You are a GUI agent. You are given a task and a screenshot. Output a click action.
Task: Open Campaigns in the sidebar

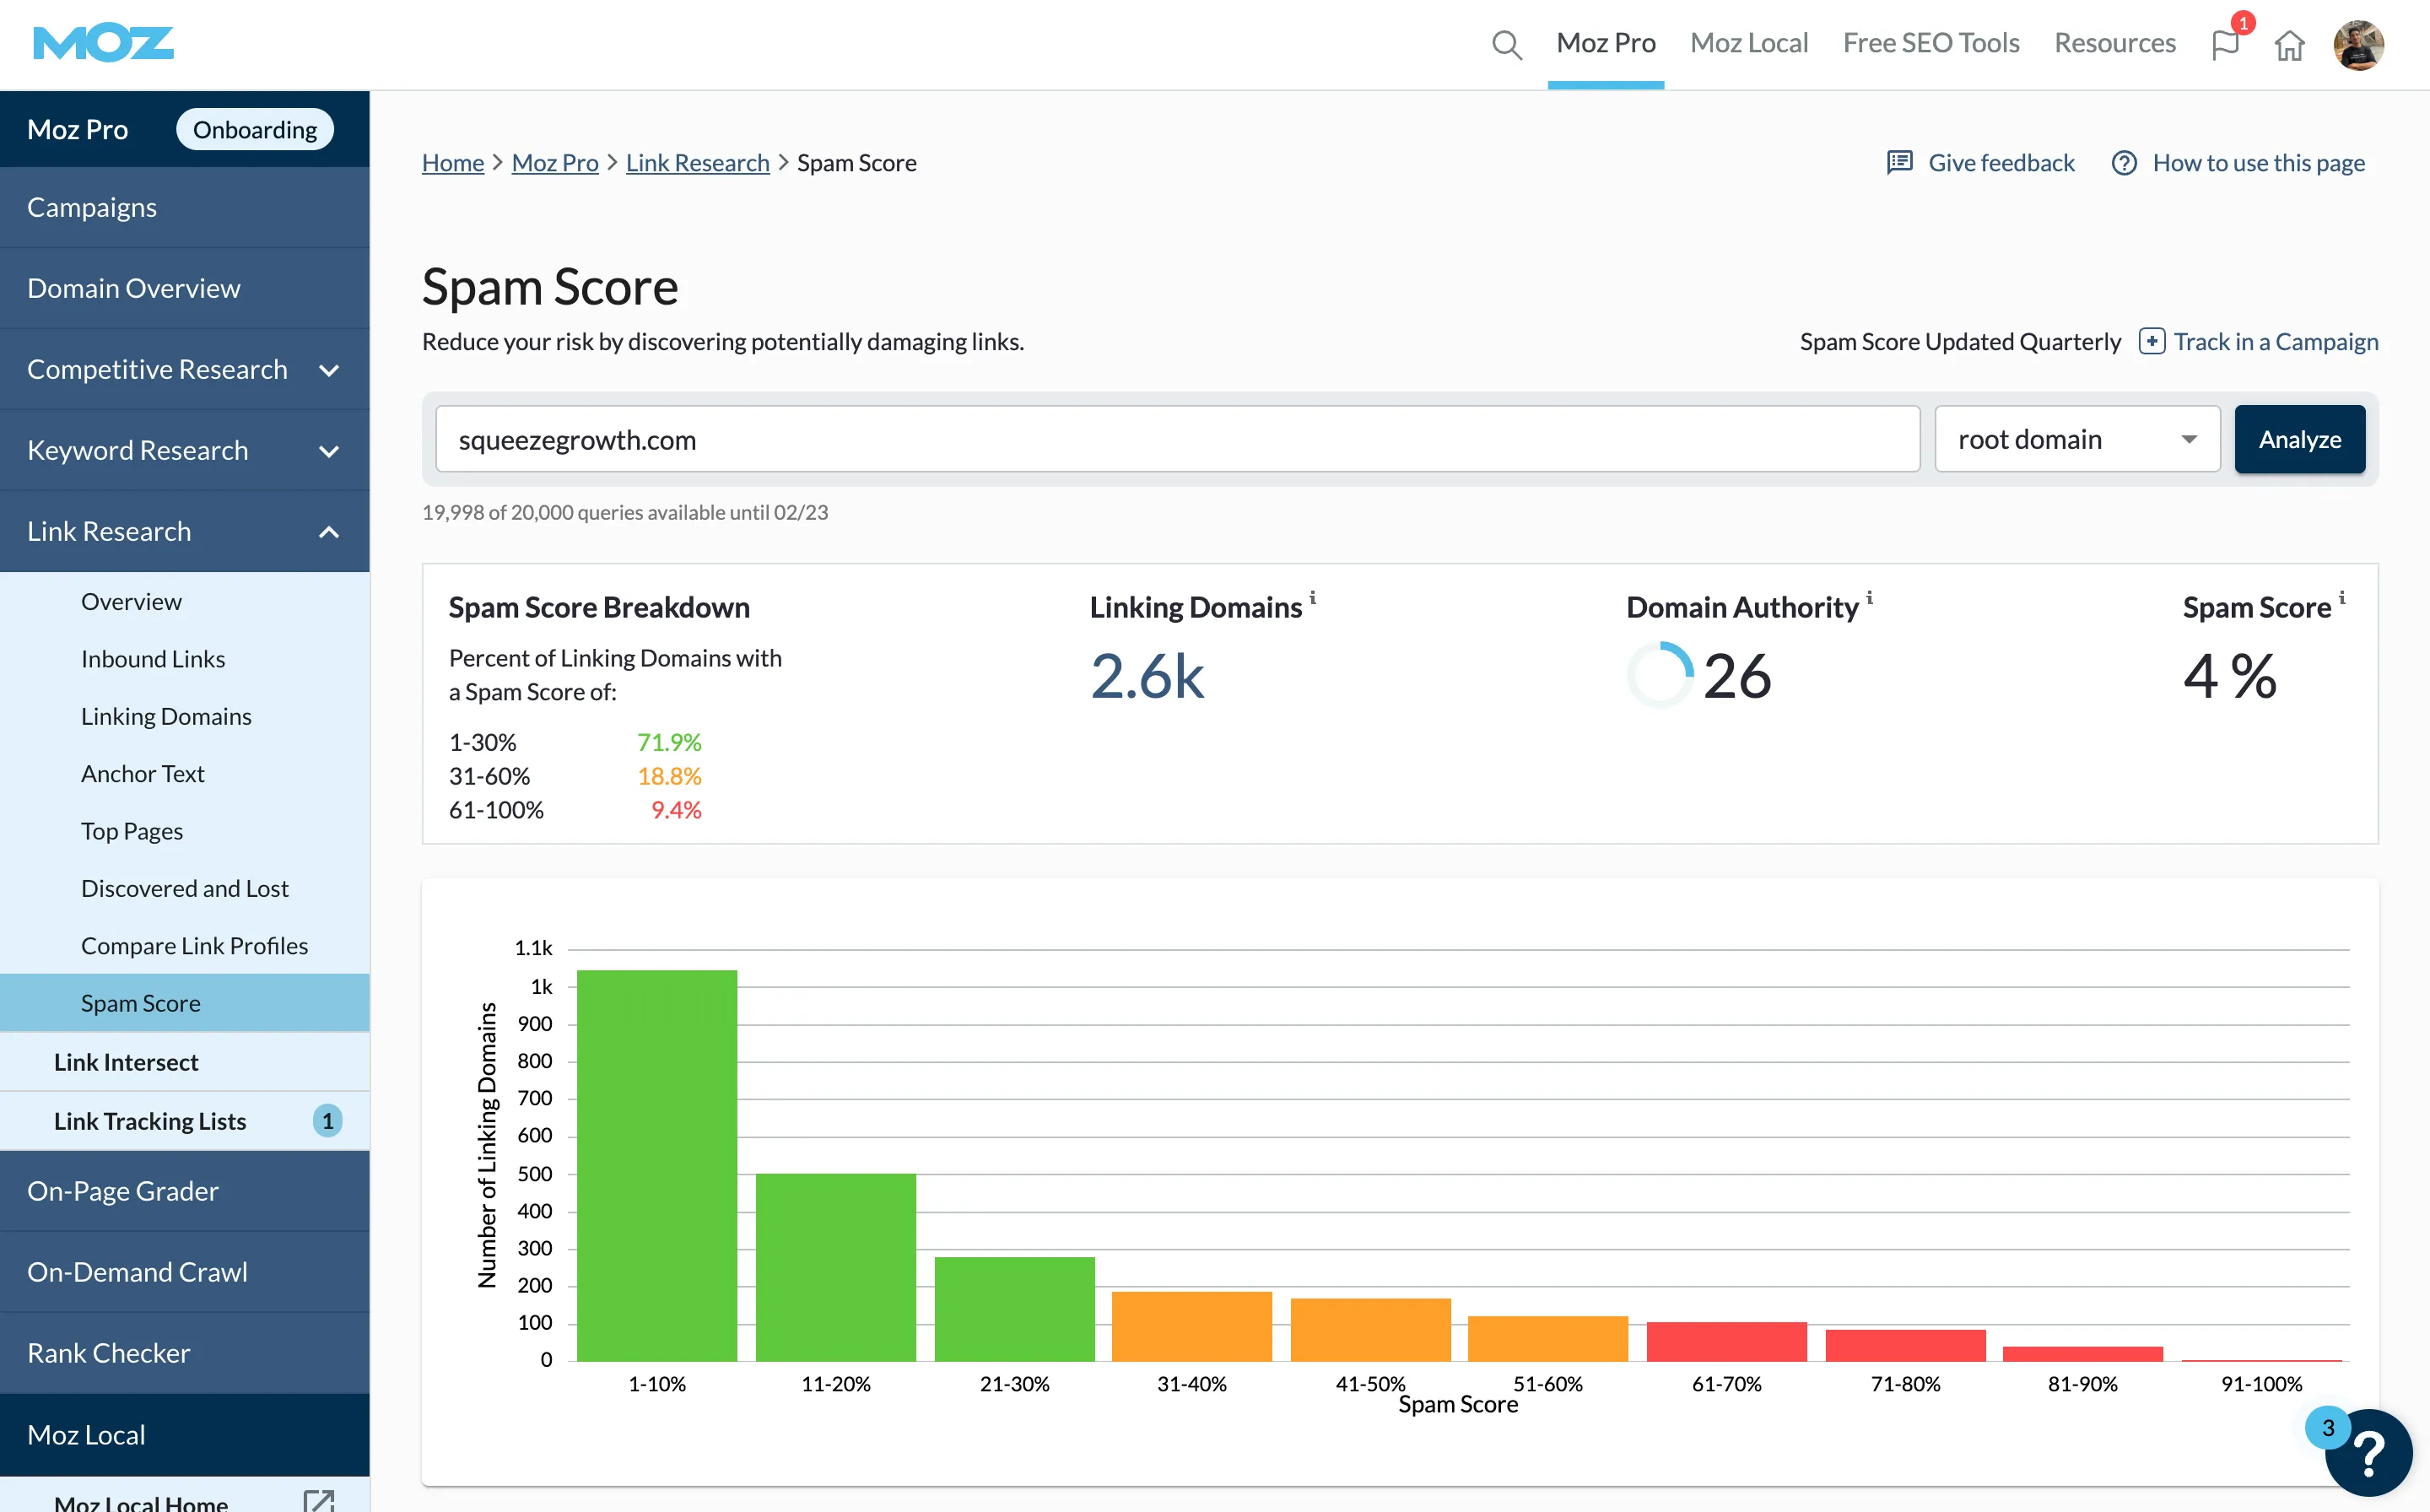185,207
